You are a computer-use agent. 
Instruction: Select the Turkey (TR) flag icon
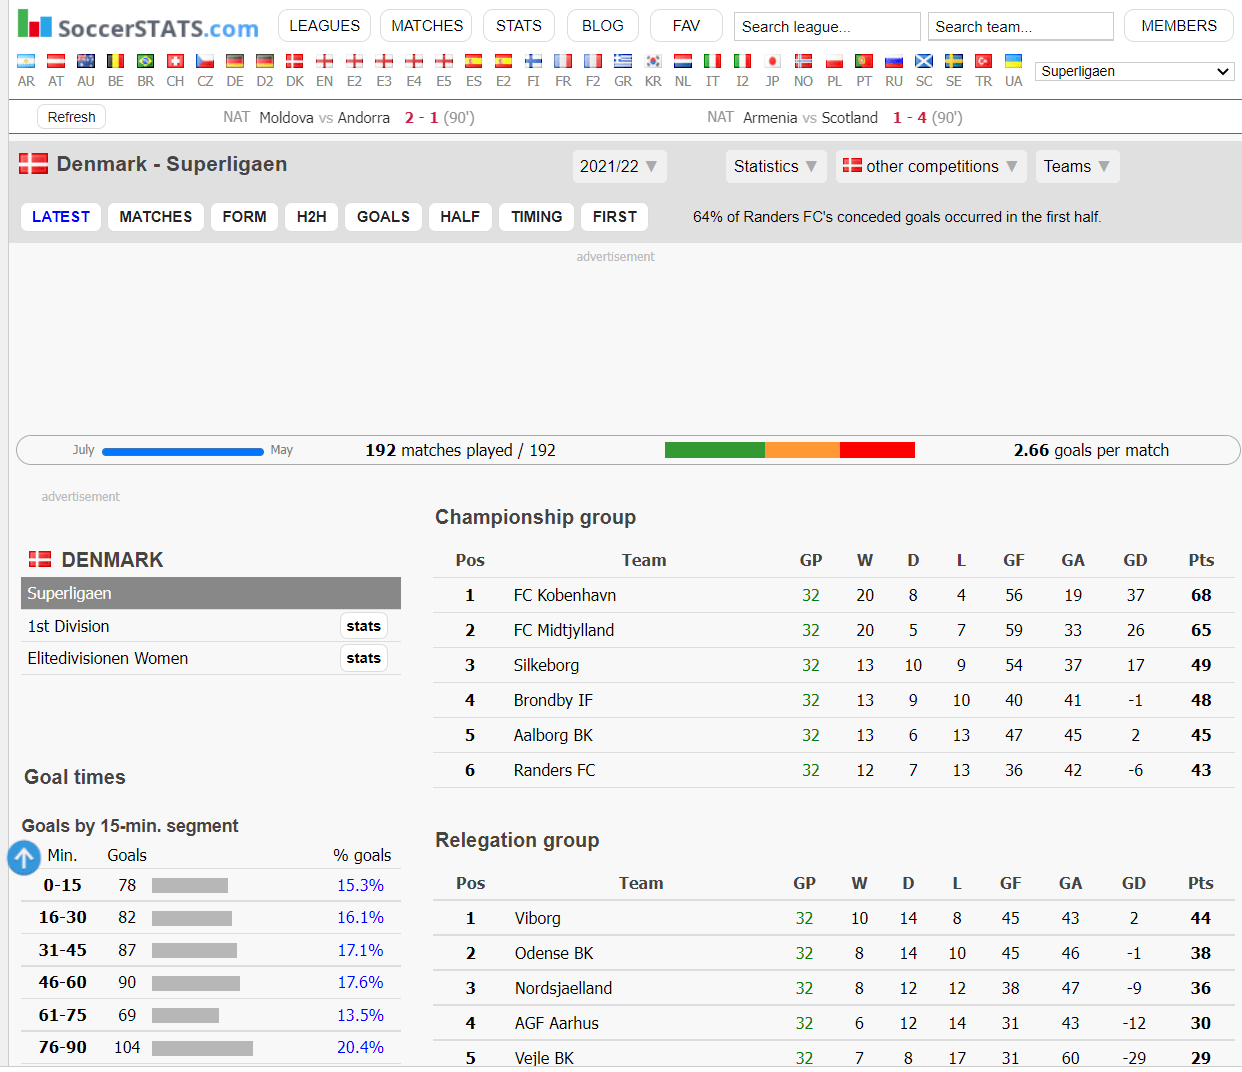(x=984, y=62)
